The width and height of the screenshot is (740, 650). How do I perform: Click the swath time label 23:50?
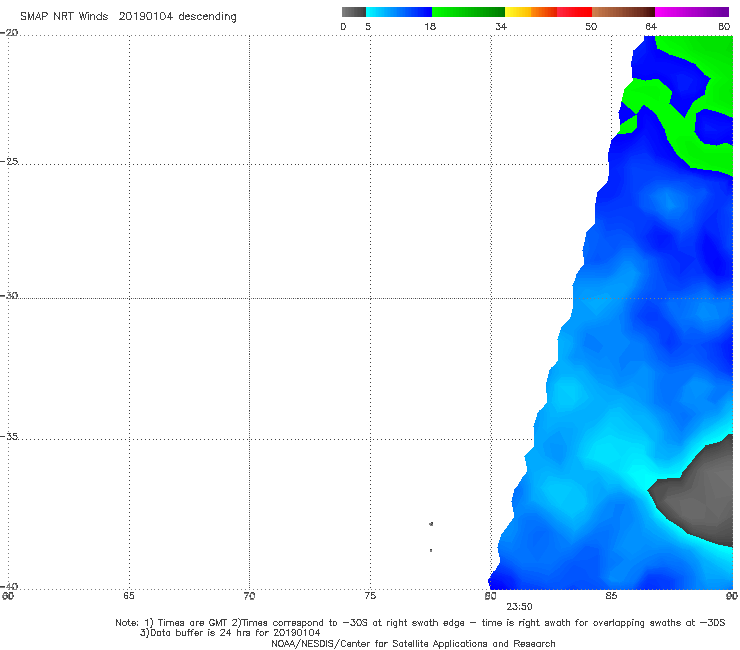point(519,607)
